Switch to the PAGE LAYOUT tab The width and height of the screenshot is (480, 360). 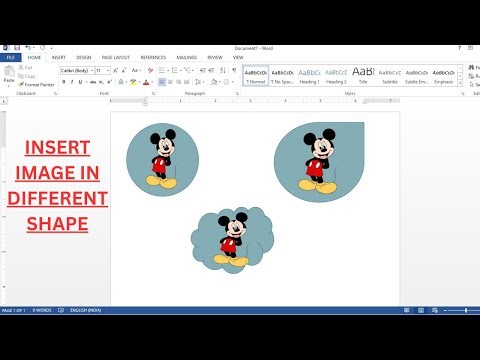(116, 58)
